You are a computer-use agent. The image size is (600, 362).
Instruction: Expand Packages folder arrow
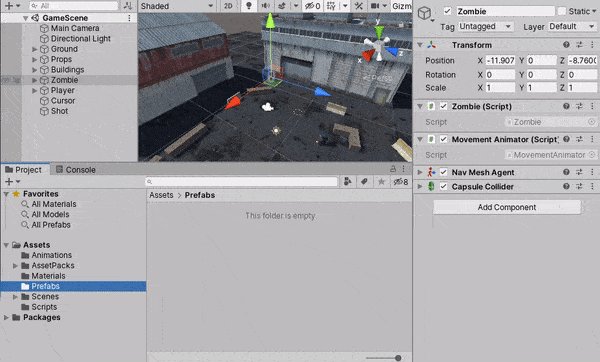(6, 317)
